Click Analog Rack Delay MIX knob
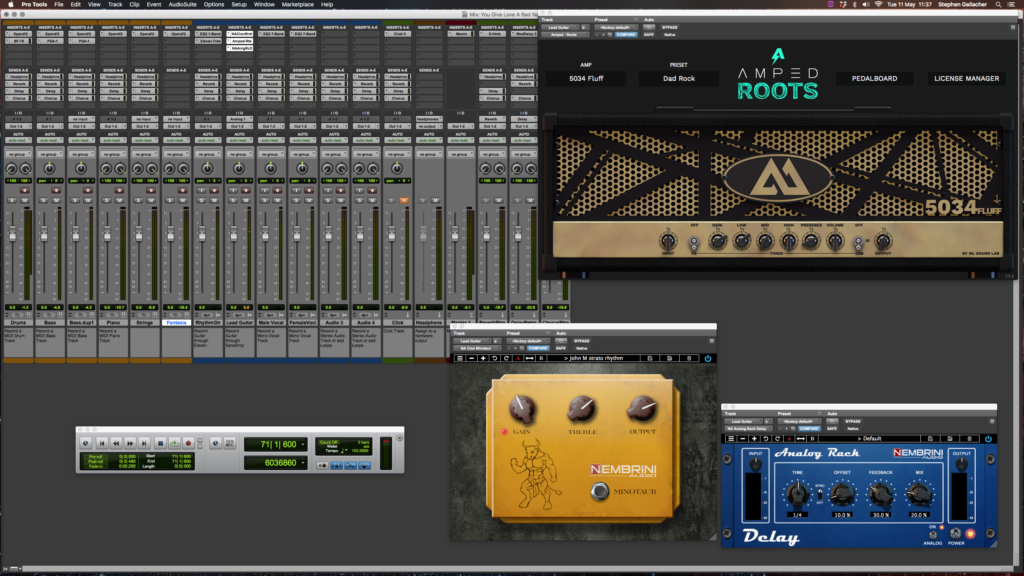1024x576 pixels. point(920,494)
